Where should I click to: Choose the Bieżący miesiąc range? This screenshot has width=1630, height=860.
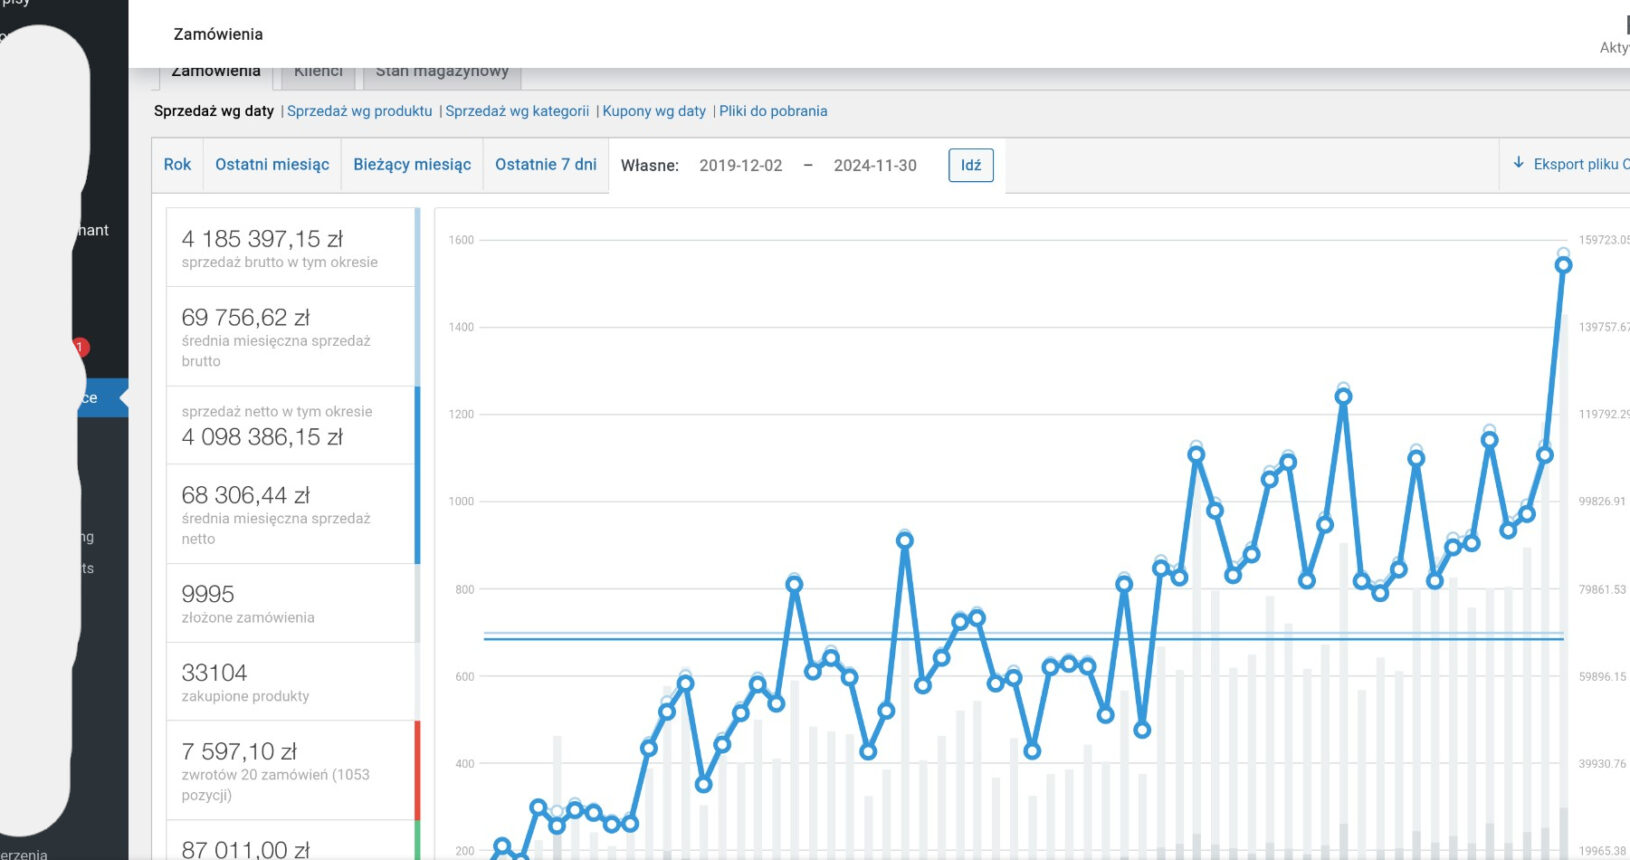tap(412, 165)
